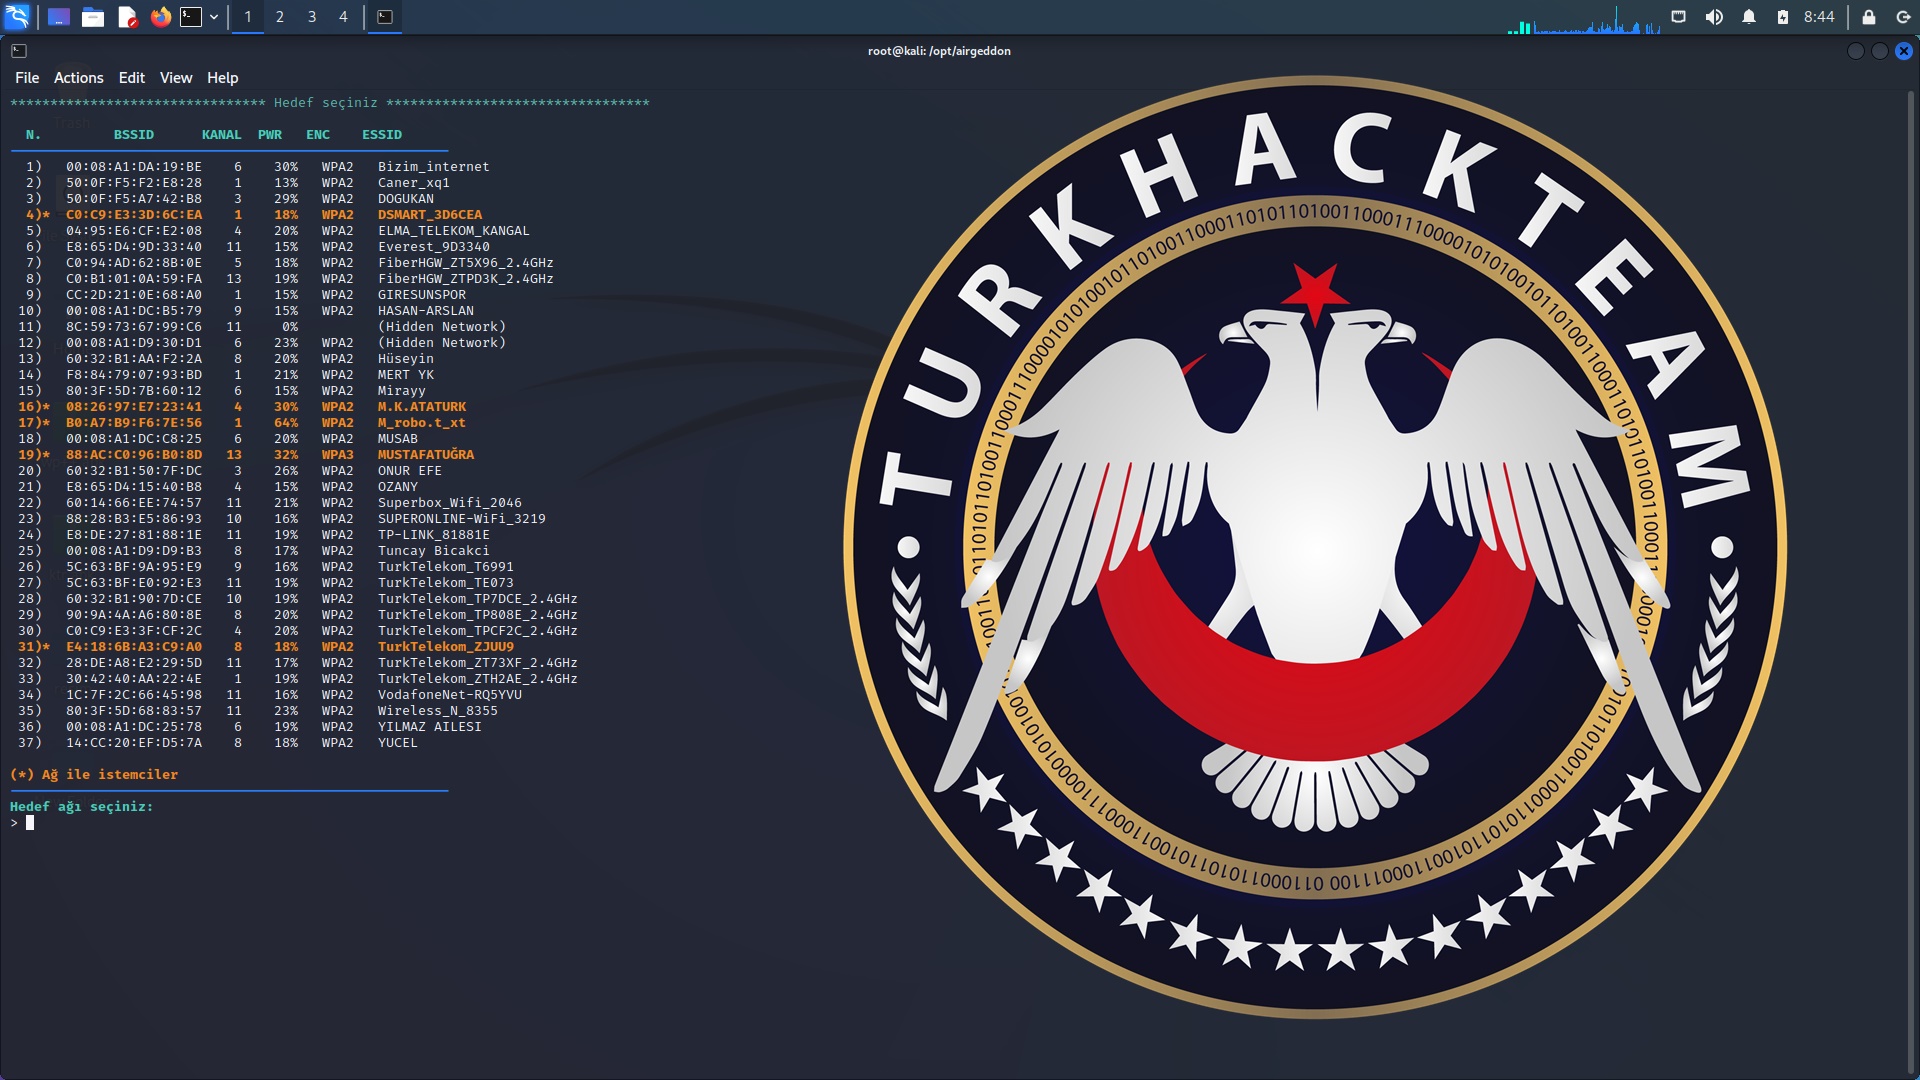The width and height of the screenshot is (1920, 1080).
Task: Click the YILMAZ AILESI network name
Action: 430,727
